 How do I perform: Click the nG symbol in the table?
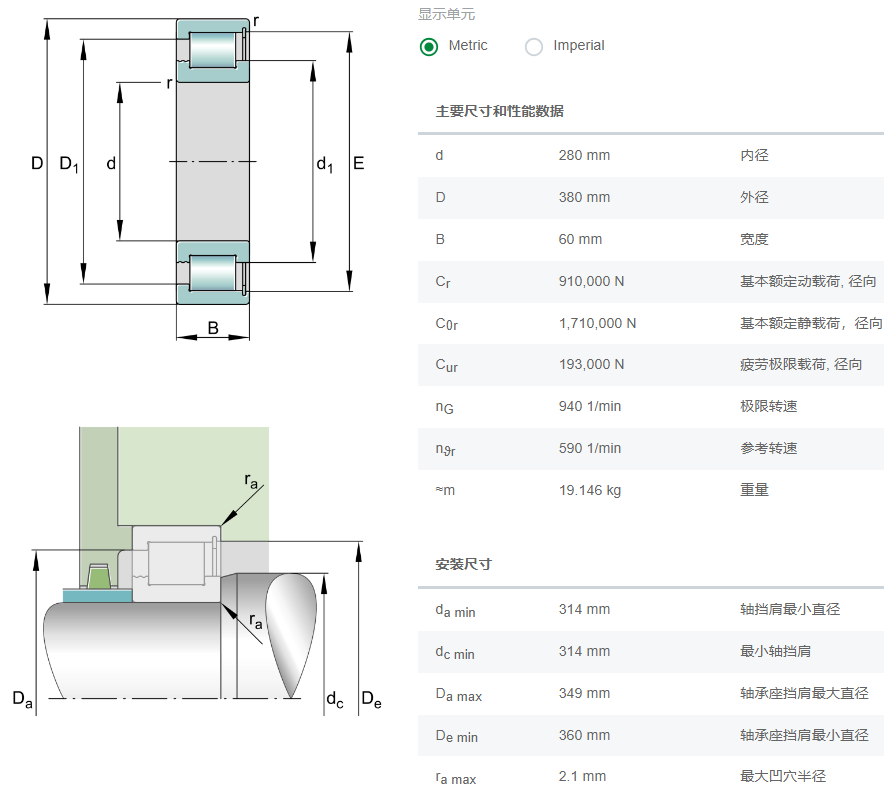tap(444, 407)
